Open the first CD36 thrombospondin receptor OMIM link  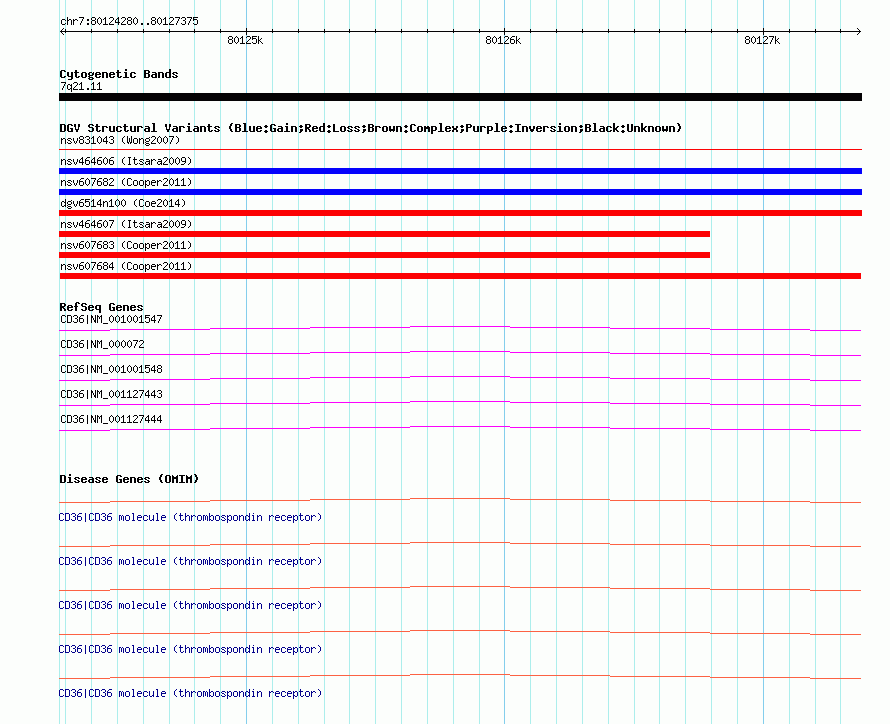(190, 517)
